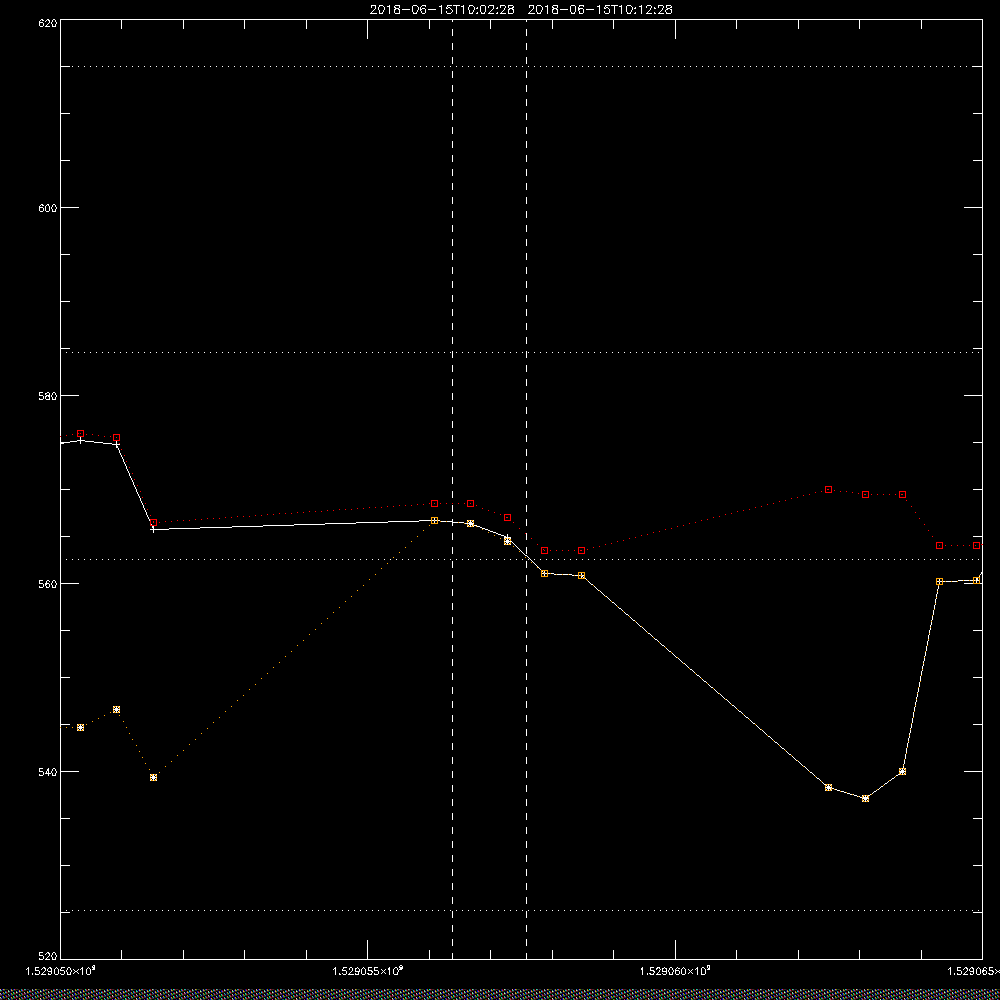Click the x-axis label 1.529050×10⁹
This screenshot has width=1000, height=1000.
(60, 971)
